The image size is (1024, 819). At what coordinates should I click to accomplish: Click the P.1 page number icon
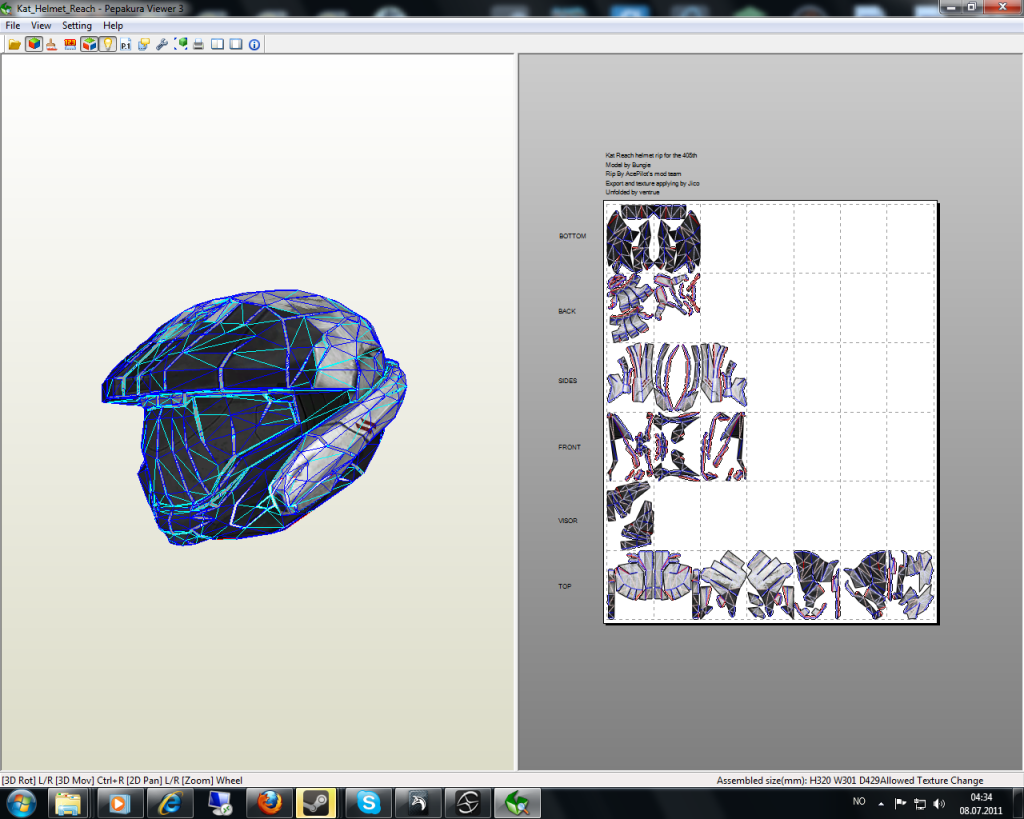pyautogui.click(x=125, y=44)
